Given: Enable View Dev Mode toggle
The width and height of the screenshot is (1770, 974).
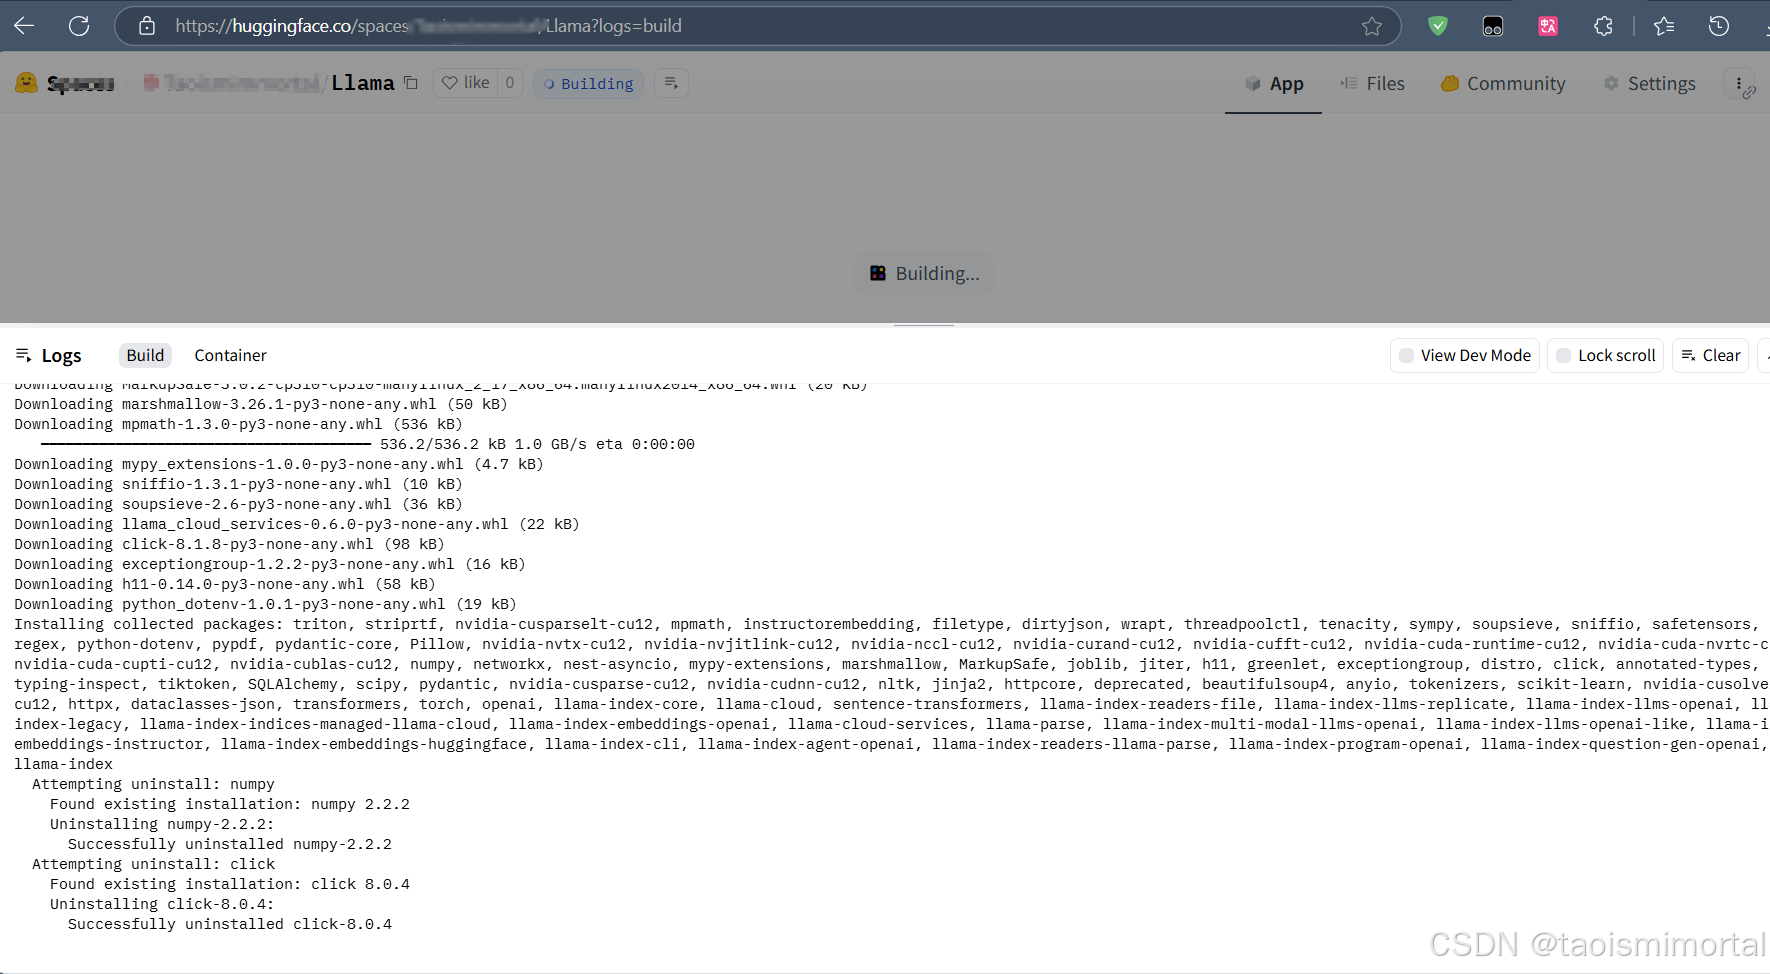Looking at the screenshot, I should point(1408,355).
